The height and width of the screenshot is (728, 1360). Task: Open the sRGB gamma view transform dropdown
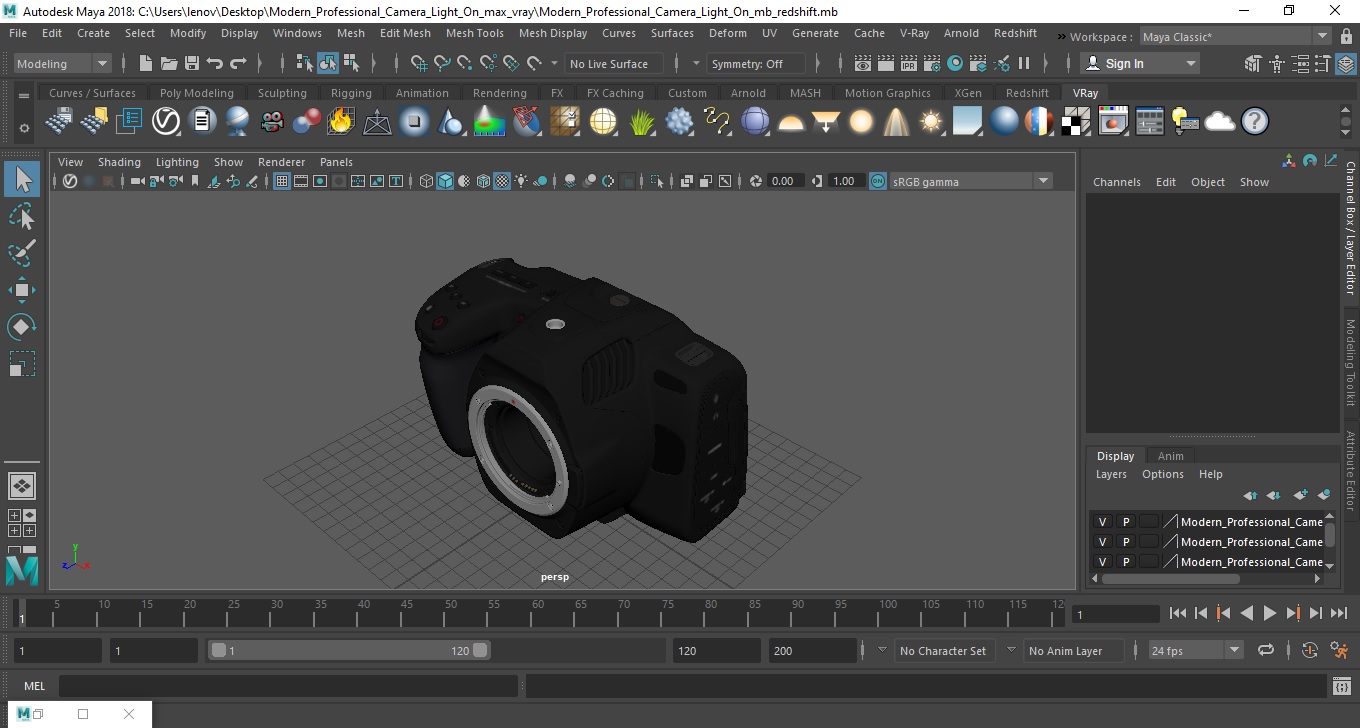(x=971, y=181)
